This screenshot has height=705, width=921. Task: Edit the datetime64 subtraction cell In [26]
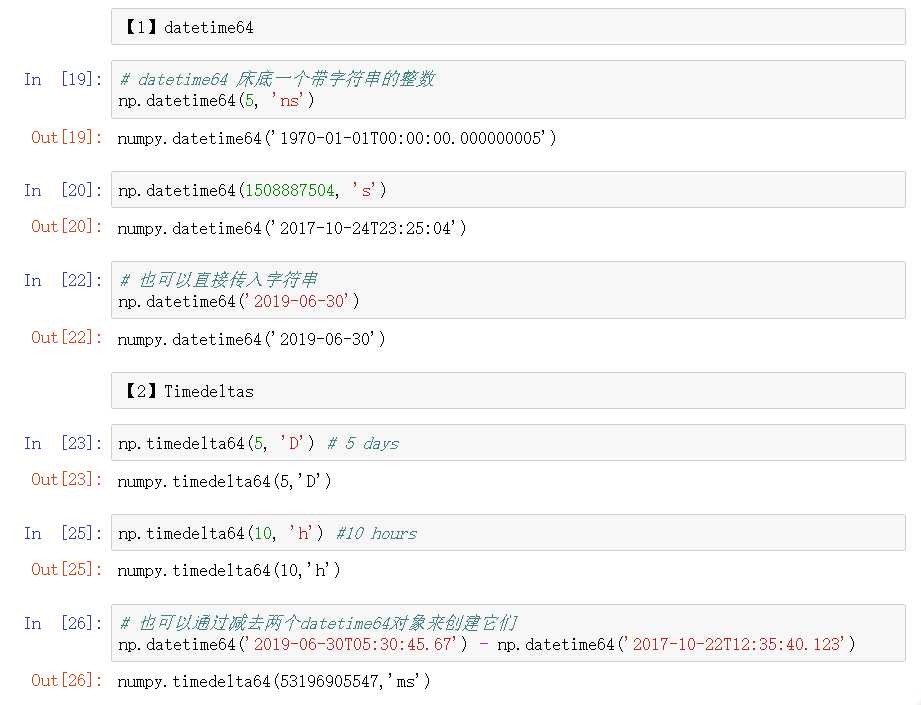[x=508, y=633]
